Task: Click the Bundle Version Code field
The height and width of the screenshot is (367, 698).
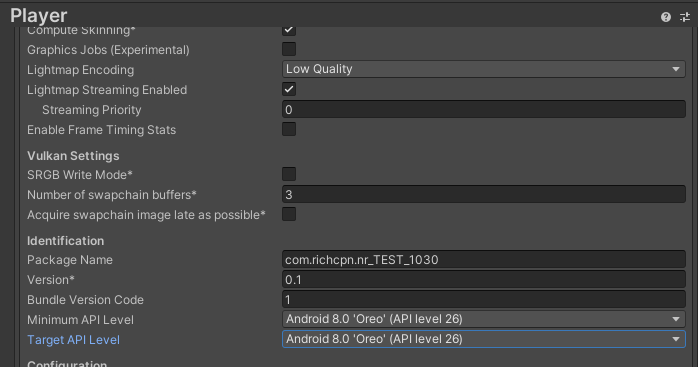Action: pos(484,300)
